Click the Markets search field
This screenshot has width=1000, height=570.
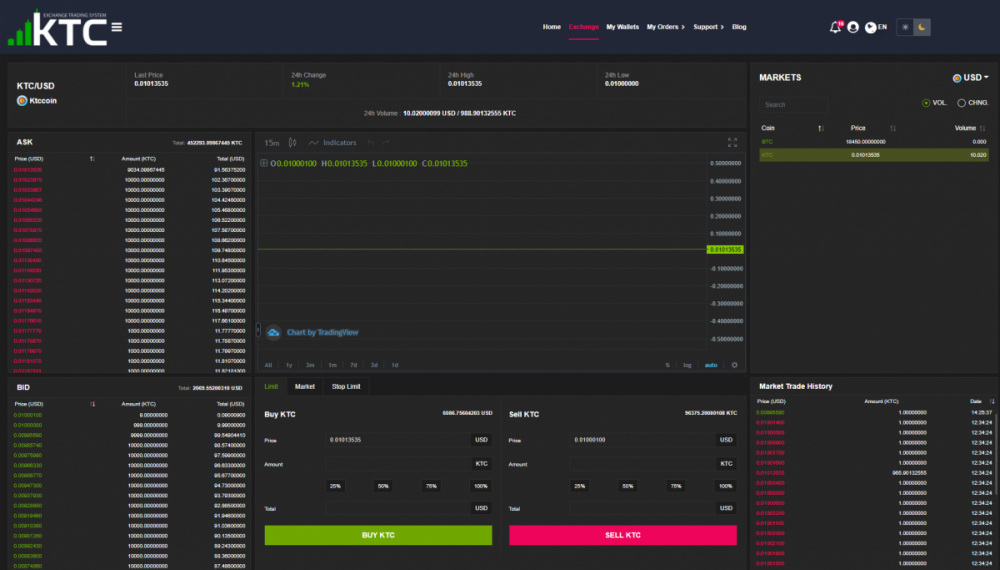pos(793,105)
